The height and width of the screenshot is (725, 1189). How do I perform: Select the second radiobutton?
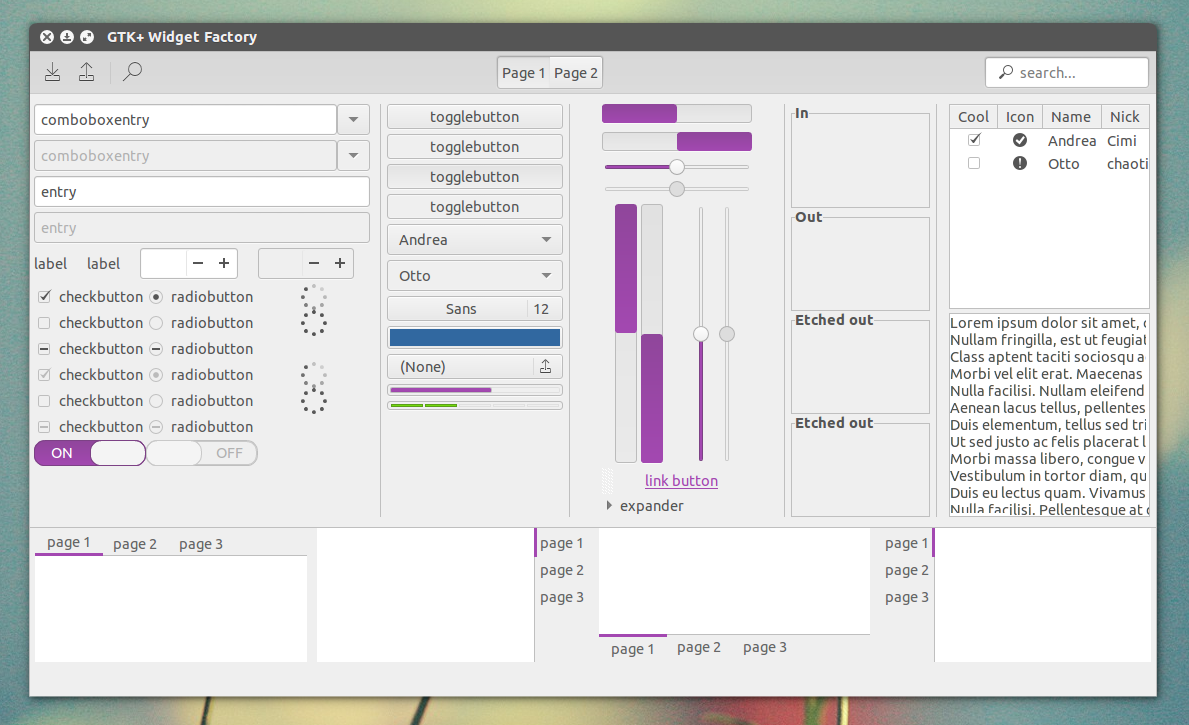(x=156, y=322)
